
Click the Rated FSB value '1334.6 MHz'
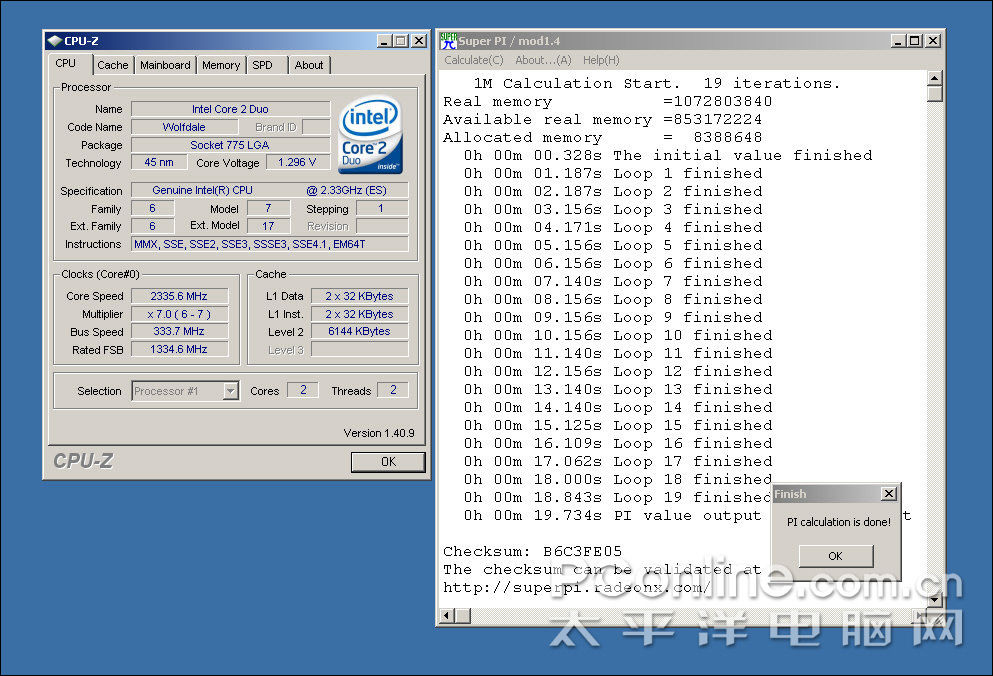pyautogui.click(x=179, y=349)
